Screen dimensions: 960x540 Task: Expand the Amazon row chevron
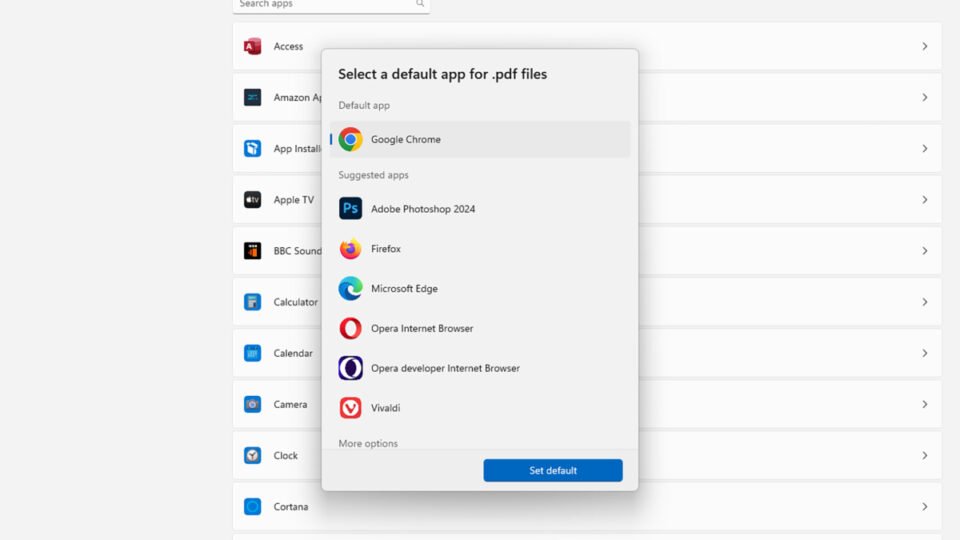coord(925,97)
